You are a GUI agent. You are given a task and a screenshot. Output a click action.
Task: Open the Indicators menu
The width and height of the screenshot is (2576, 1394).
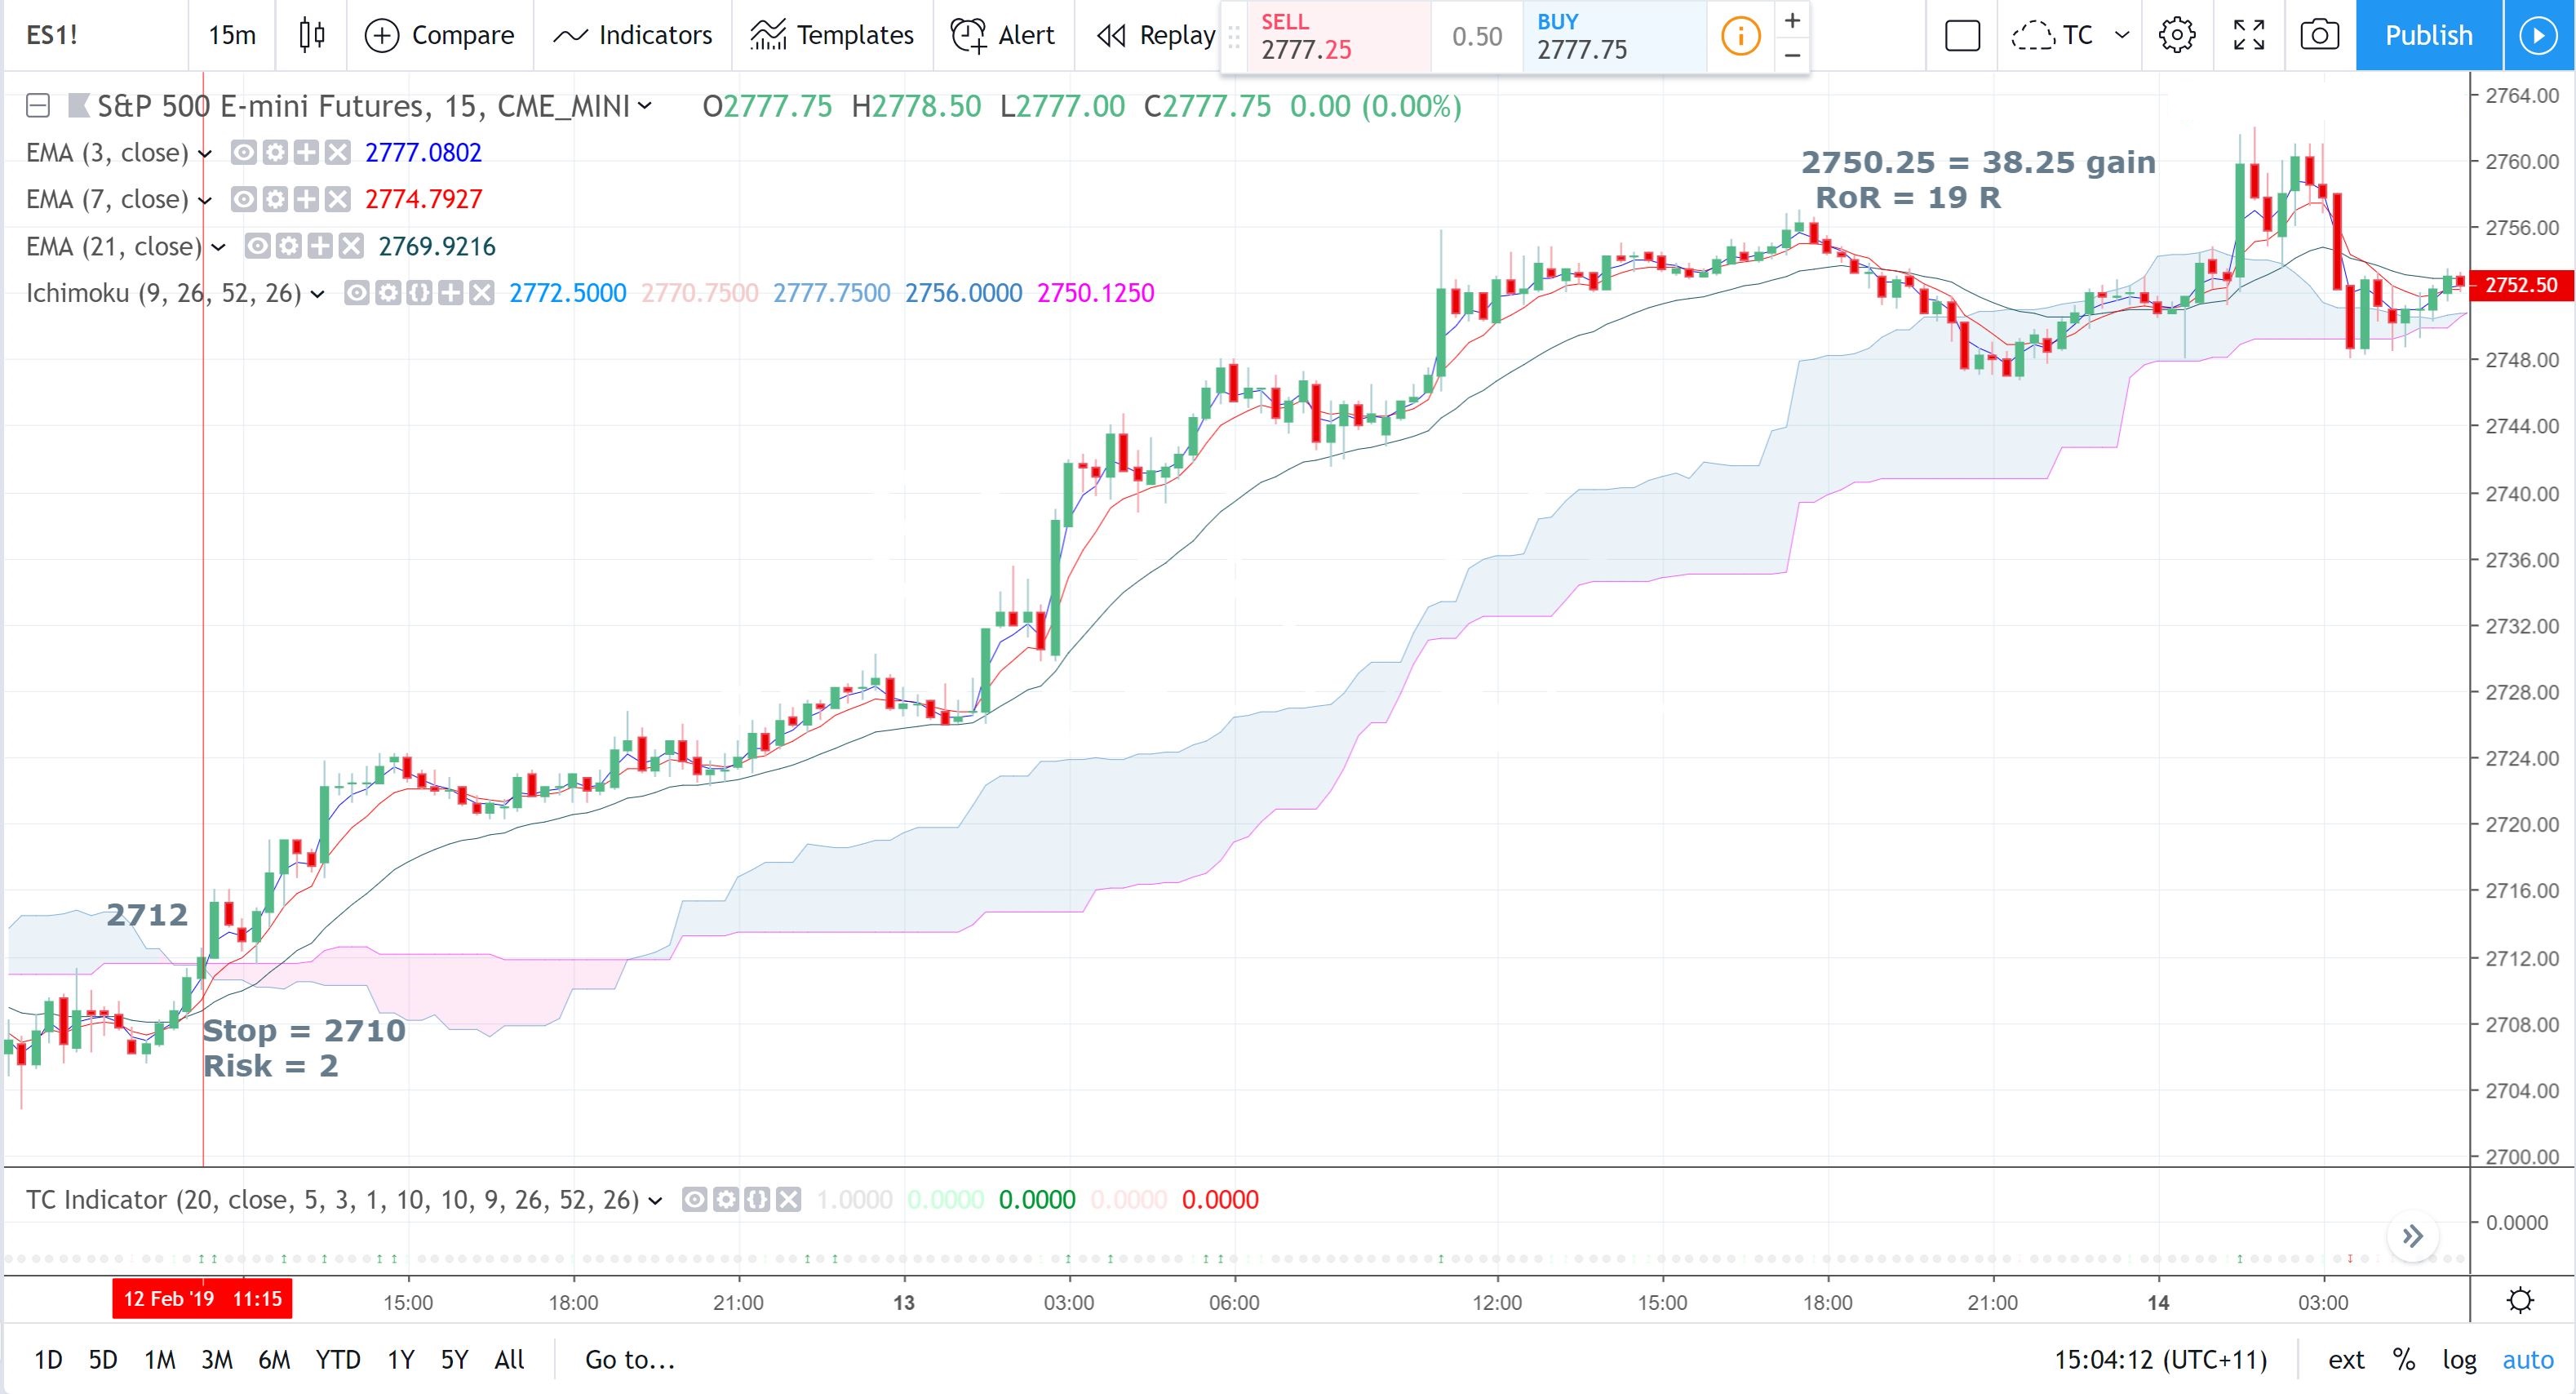point(633,35)
